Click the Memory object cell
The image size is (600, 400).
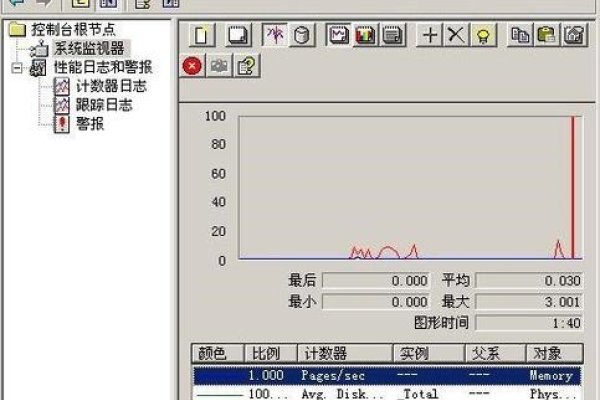pyautogui.click(x=551, y=376)
